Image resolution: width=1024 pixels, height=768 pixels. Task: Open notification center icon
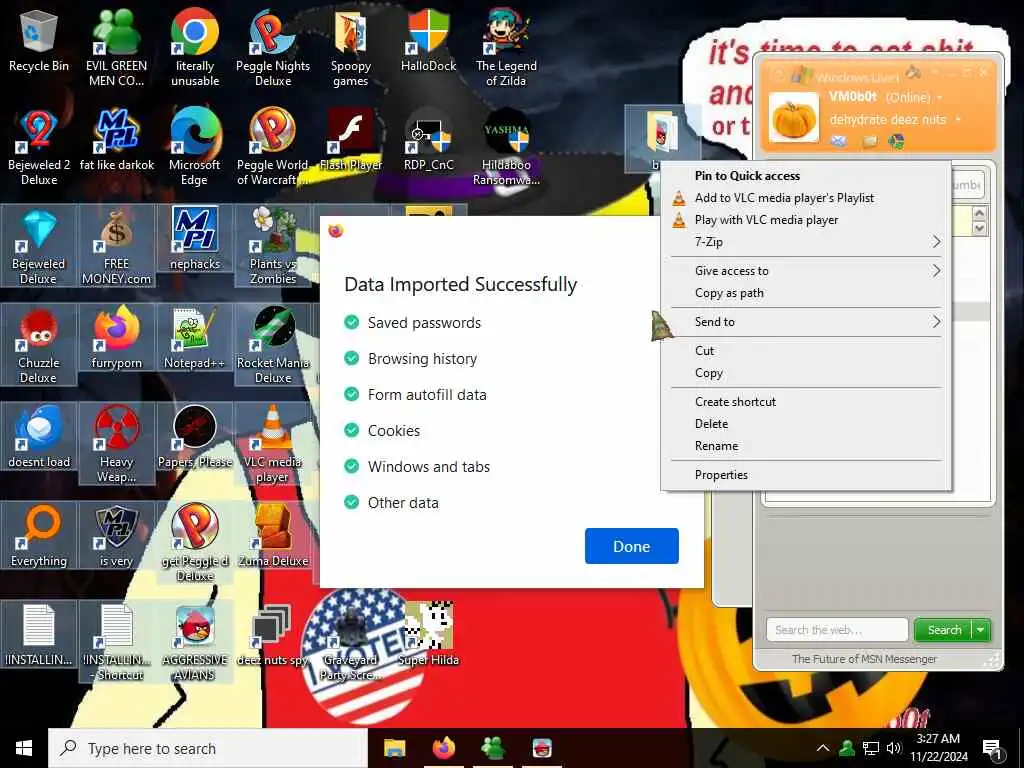(x=993, y=749)
